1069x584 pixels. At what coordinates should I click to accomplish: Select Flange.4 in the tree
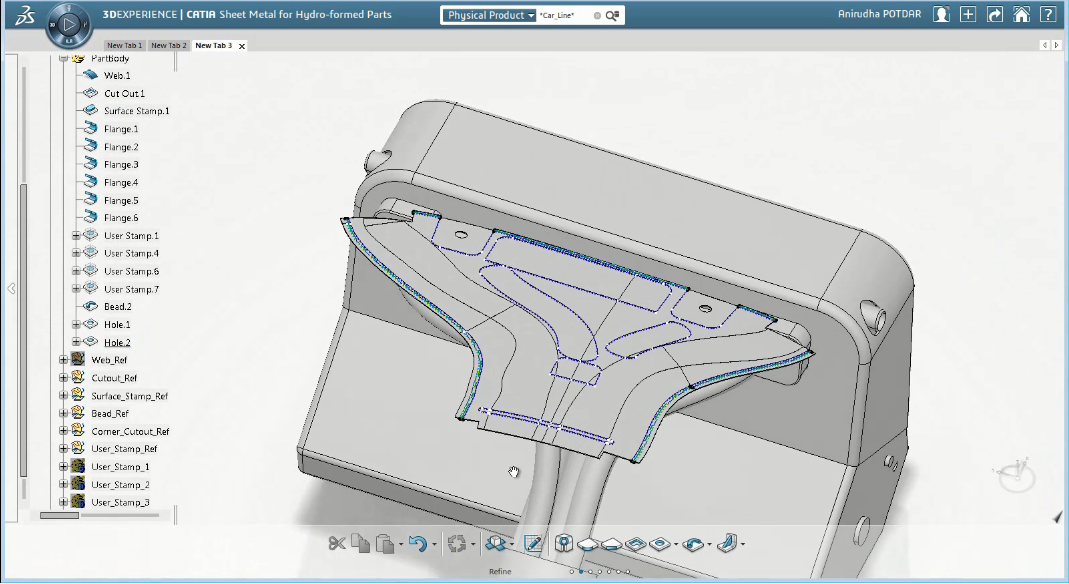(121, 183)
